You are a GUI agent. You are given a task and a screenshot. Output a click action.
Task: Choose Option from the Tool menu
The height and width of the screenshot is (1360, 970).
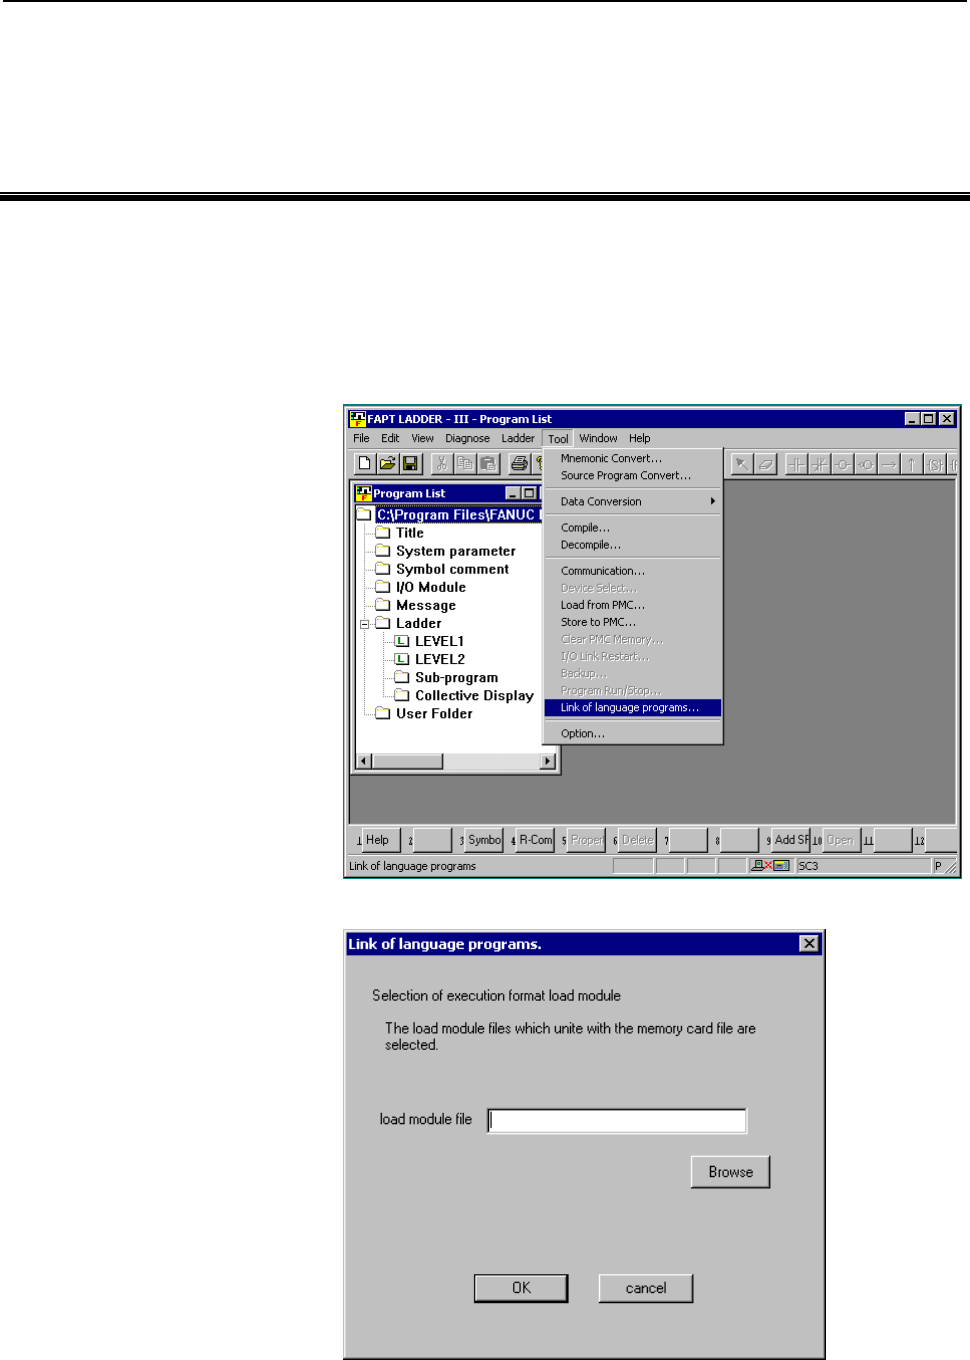632,733
